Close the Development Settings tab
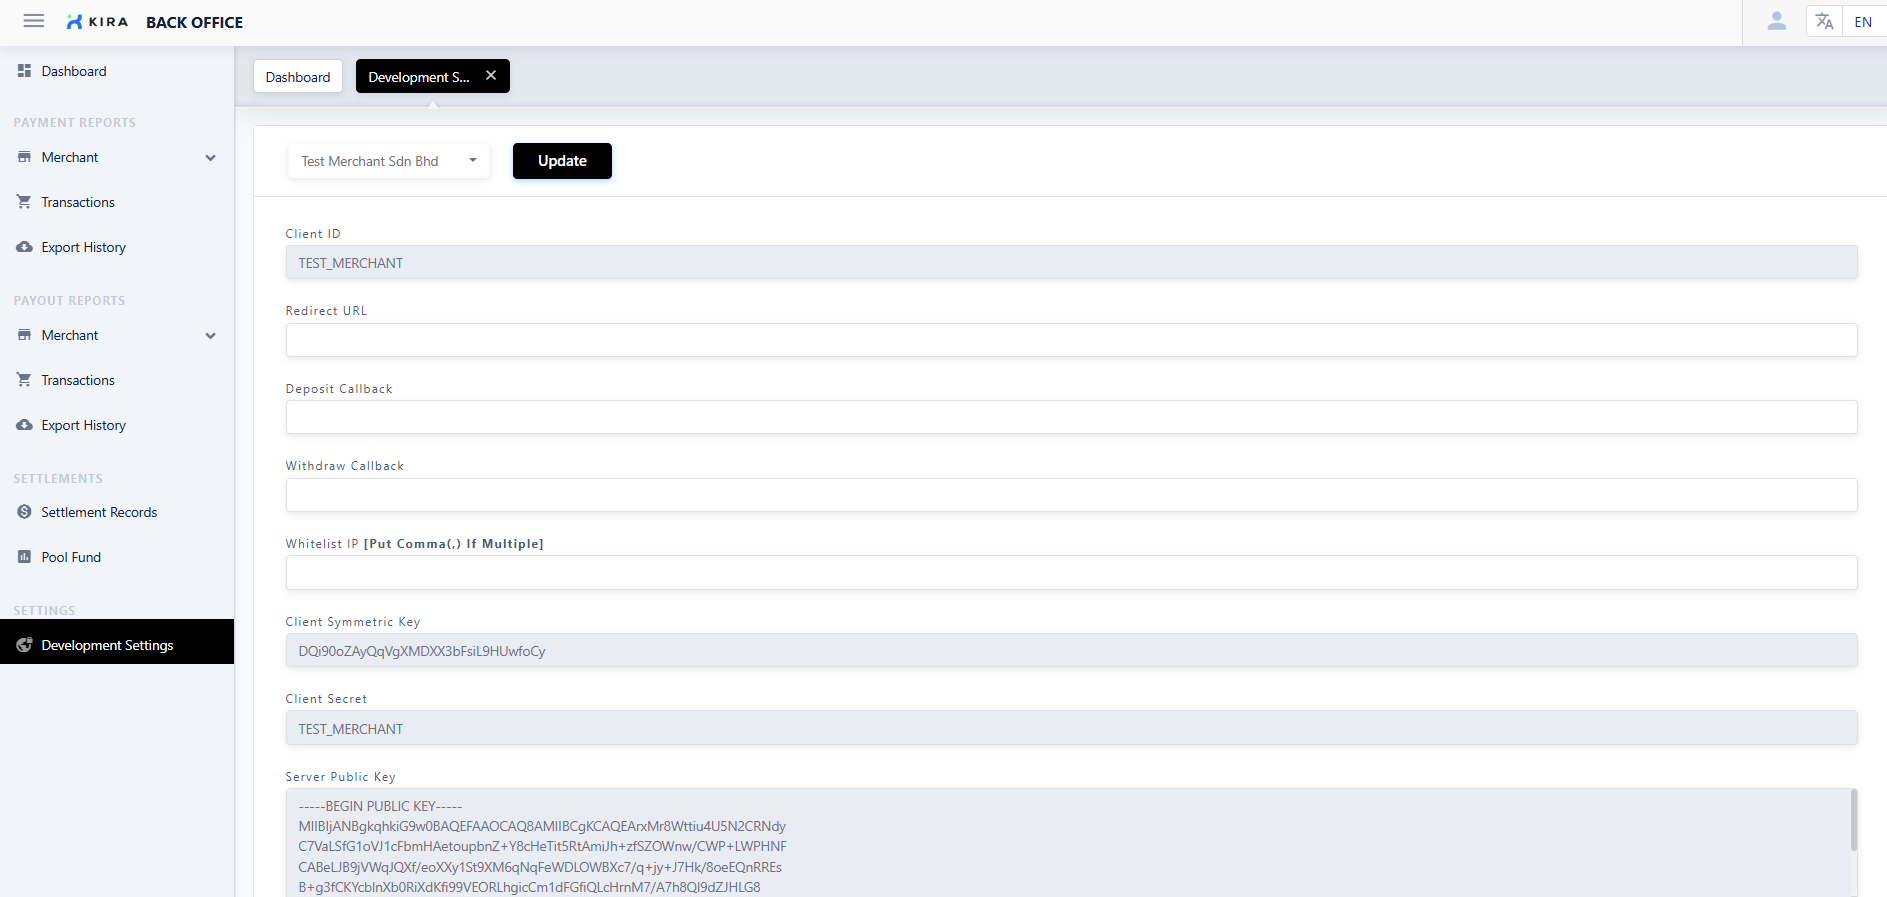Screen dimensions: 1887x897 491,76
